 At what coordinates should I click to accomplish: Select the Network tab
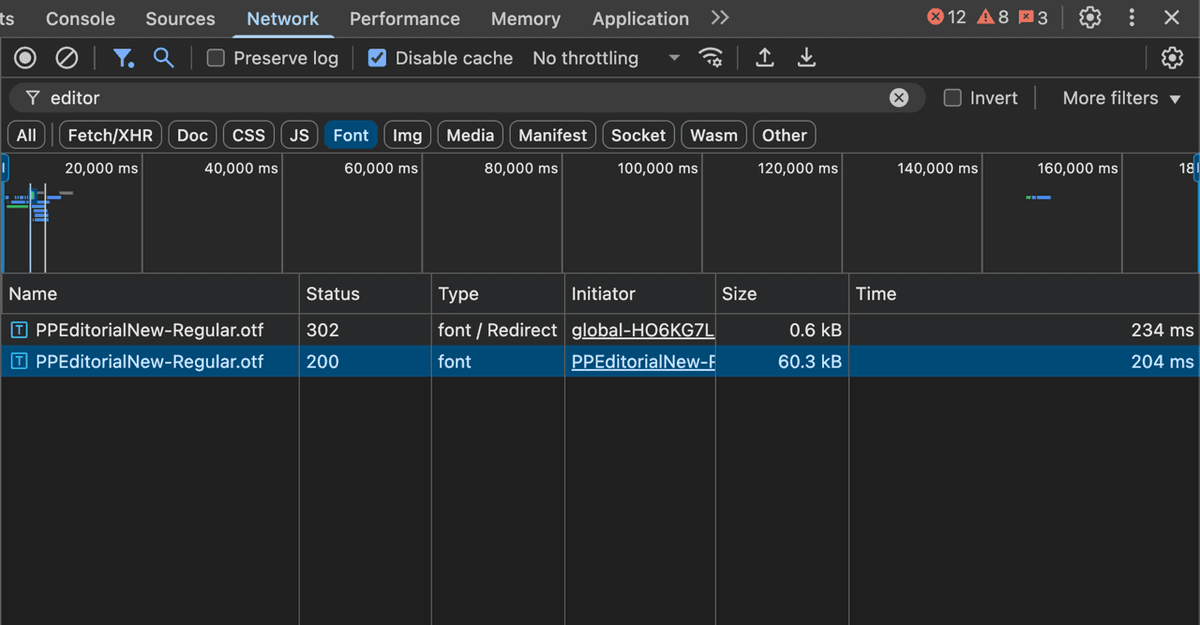pyautogui.click(x=283, y=18)
